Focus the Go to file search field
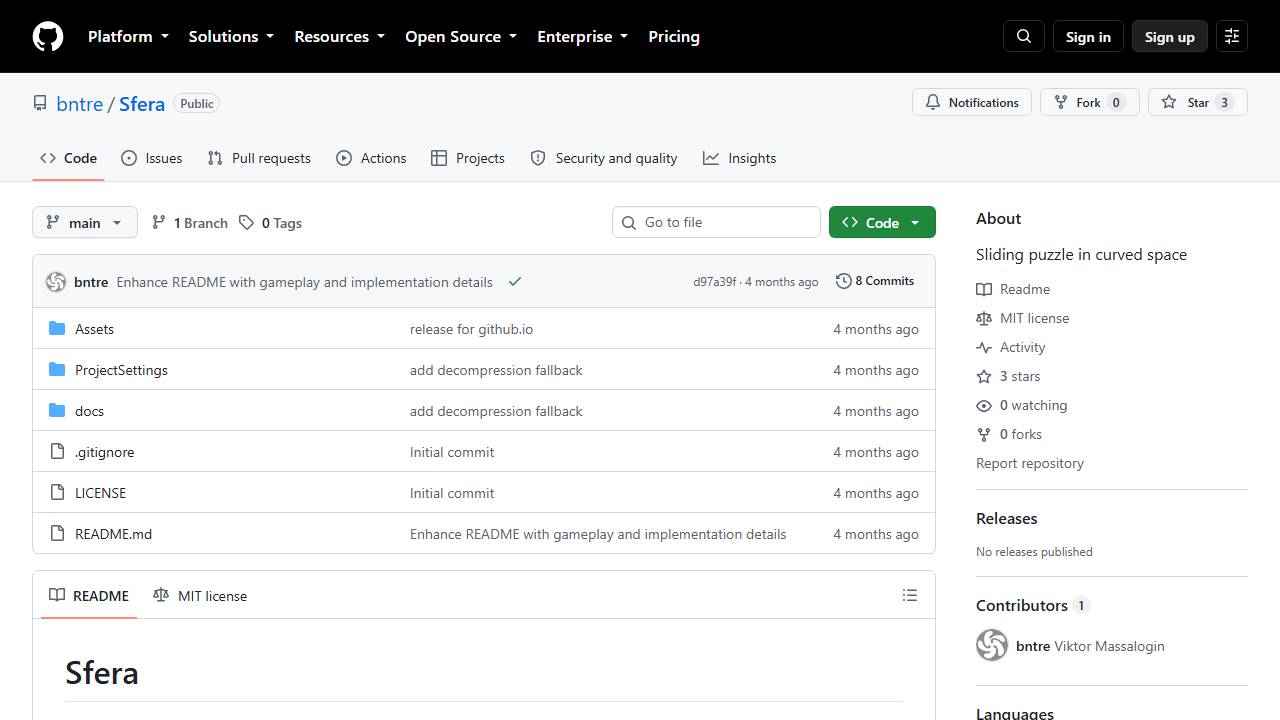The width and height of the screenshot is (1280, 720). (716, 222)
